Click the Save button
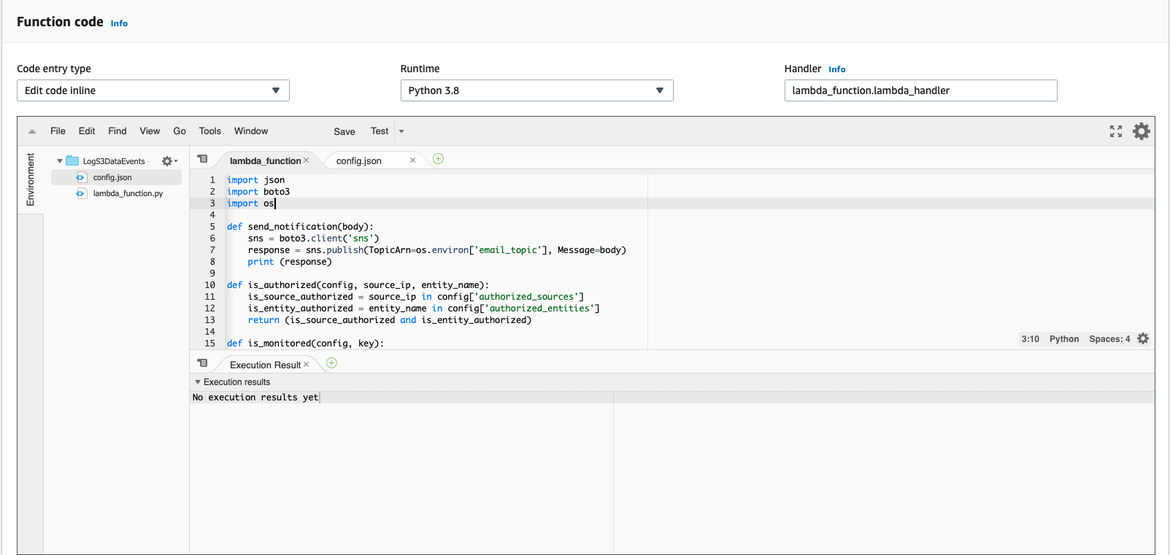Screen dimensions: 1170x555 (x=344, y=131)
